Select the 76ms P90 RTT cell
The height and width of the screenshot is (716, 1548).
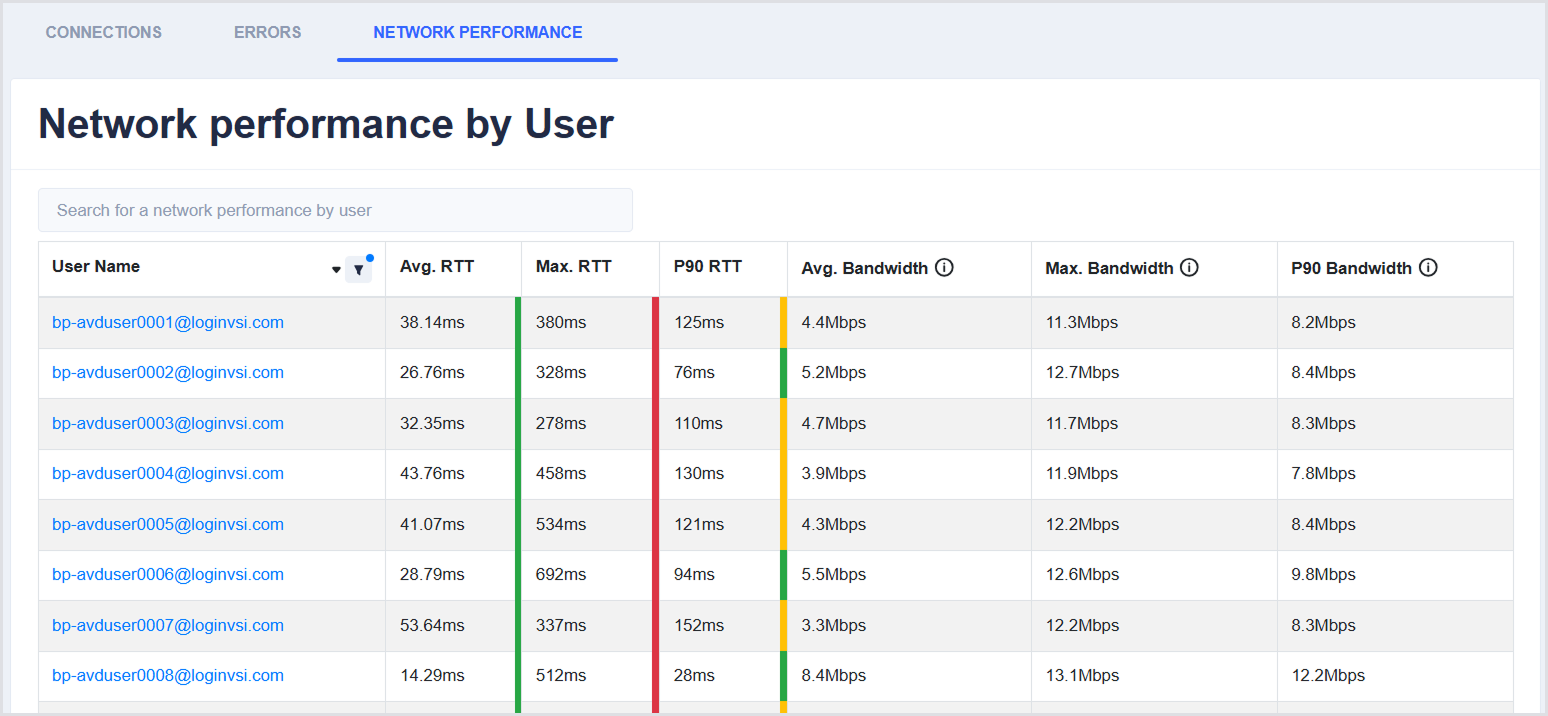(x=723, y=372)
